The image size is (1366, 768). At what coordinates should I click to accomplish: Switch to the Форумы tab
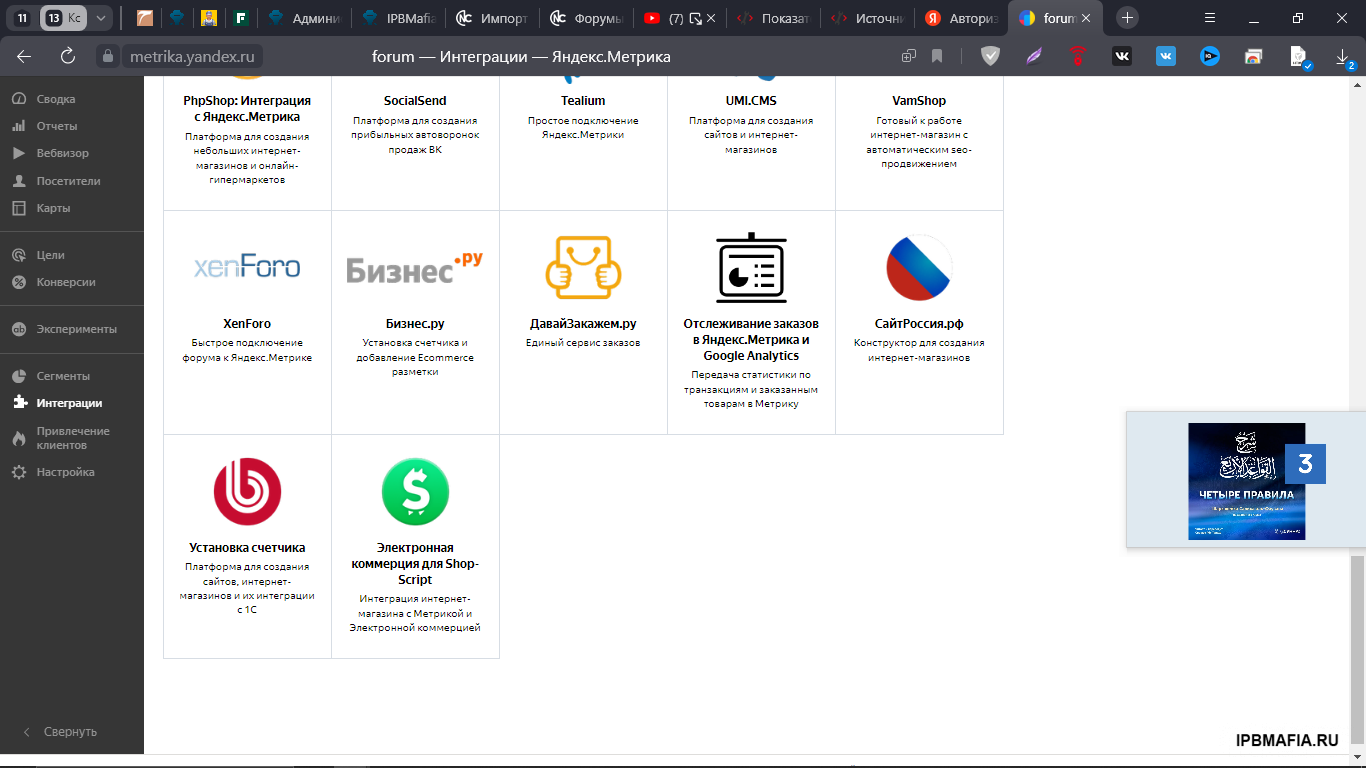[584, 18]
